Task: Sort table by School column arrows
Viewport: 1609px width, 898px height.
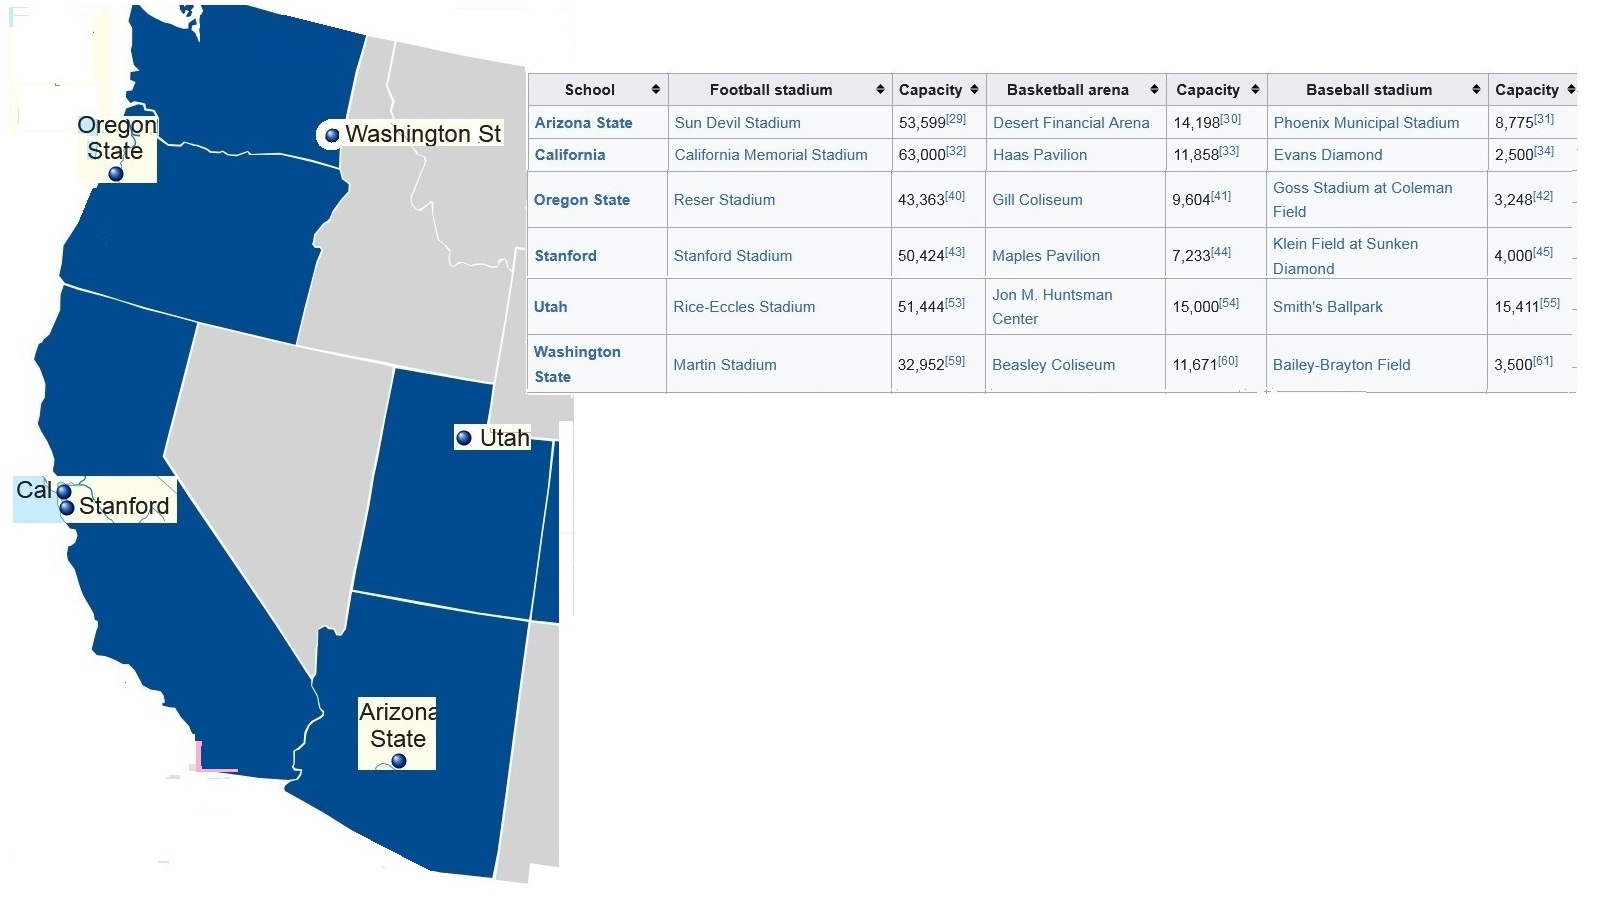Action: pyautogui.click(x=656, y=89)
